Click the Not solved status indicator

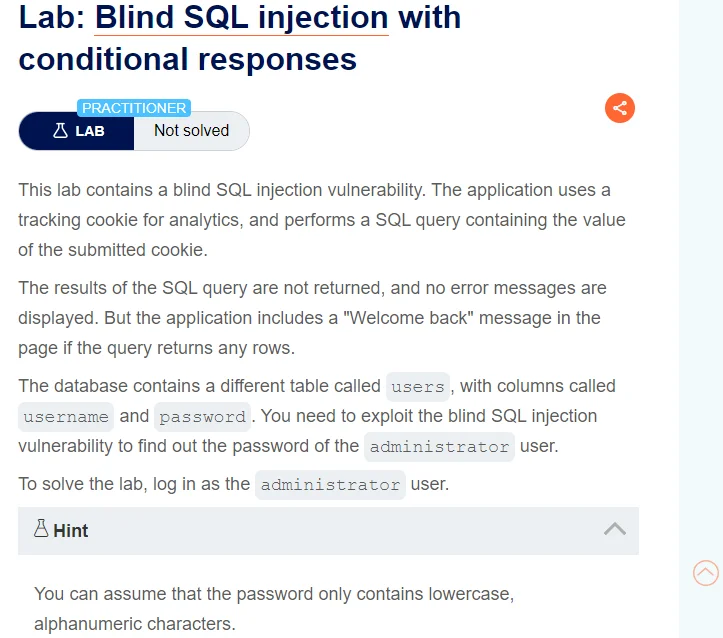click(x=191, y=130)
